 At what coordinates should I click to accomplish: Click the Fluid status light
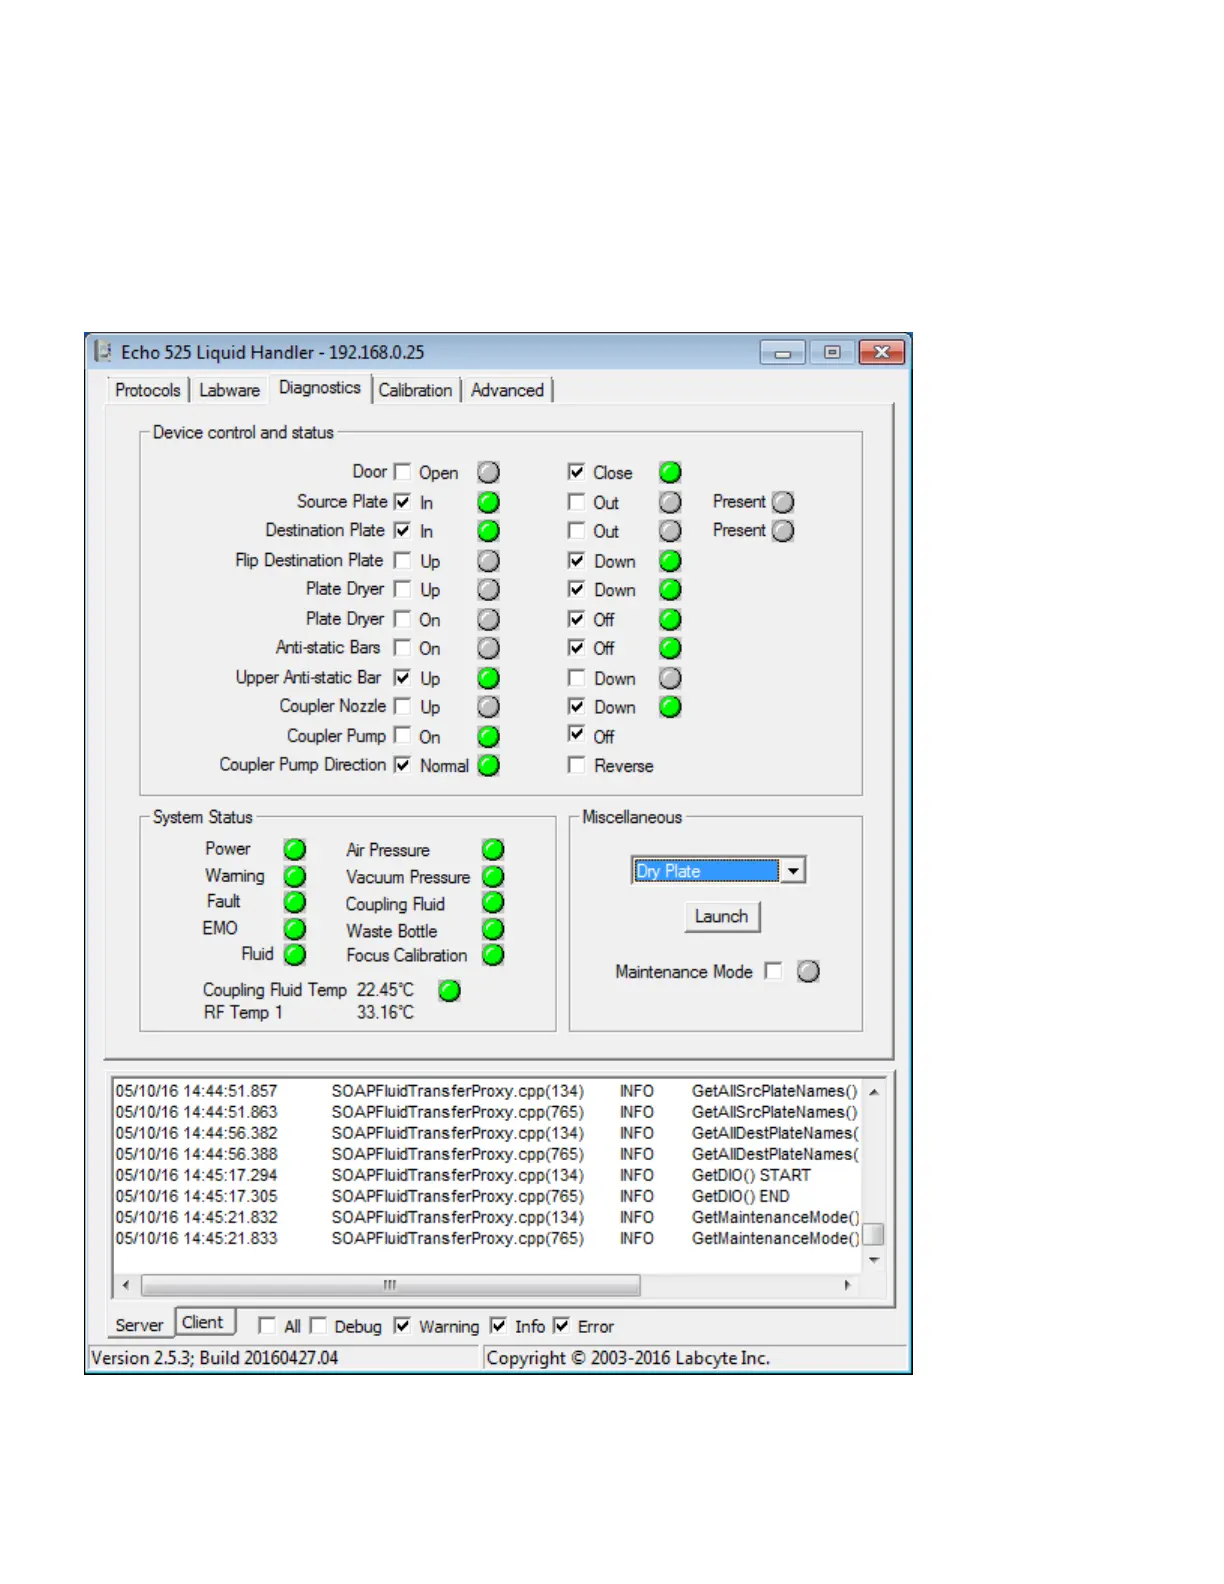click(x=295, y=955)
